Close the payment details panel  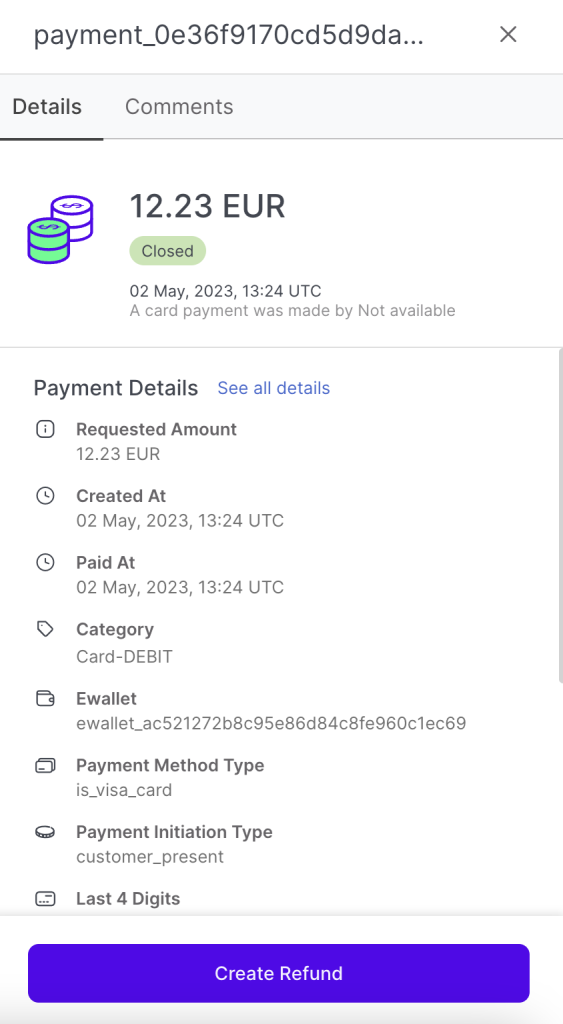[508, 35]
